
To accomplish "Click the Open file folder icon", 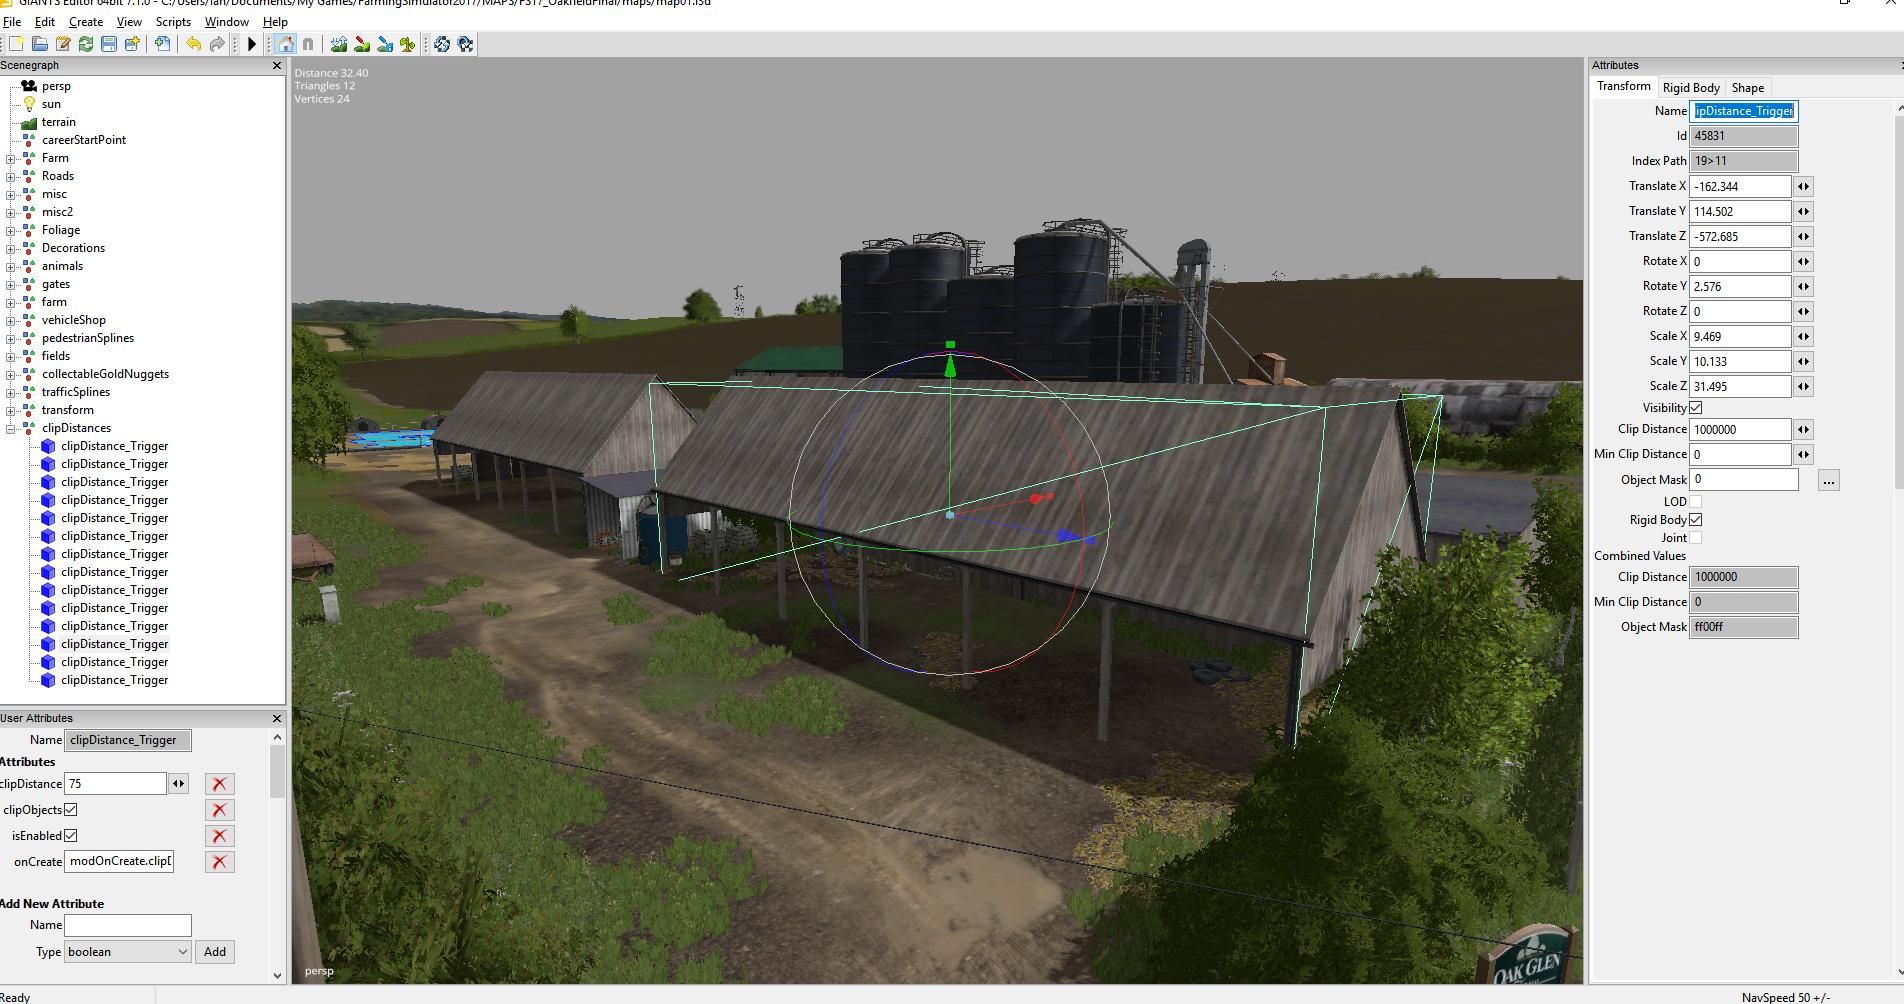I will point(40,44).
